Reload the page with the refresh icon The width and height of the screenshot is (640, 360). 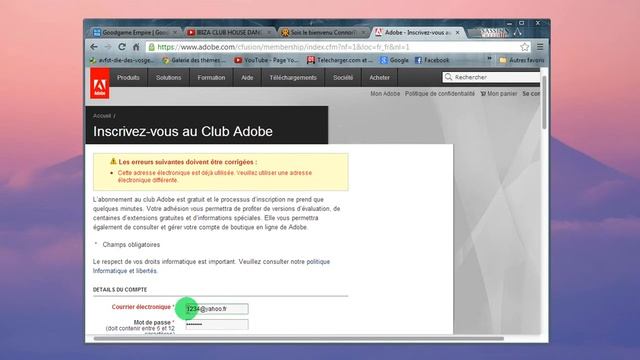tap(122, 47)
